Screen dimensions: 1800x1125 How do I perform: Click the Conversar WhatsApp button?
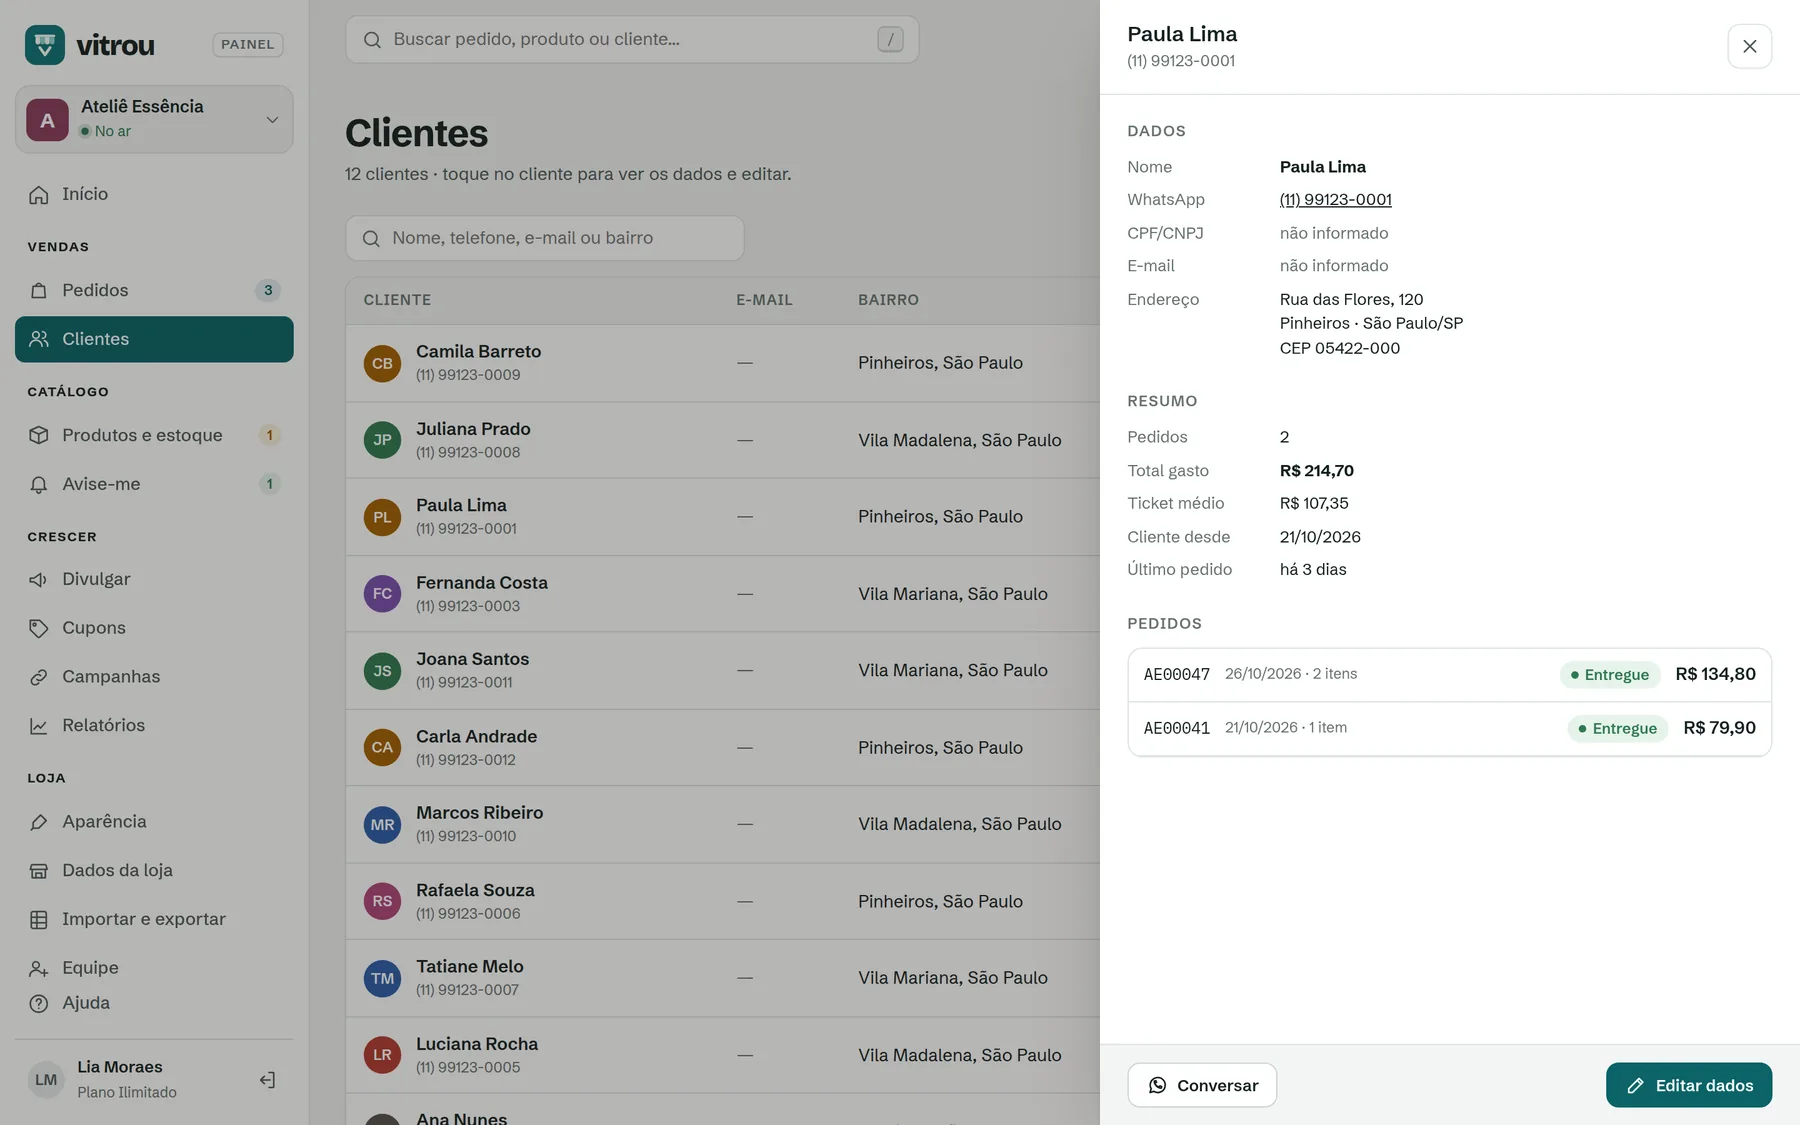tap(1202, 1085)
